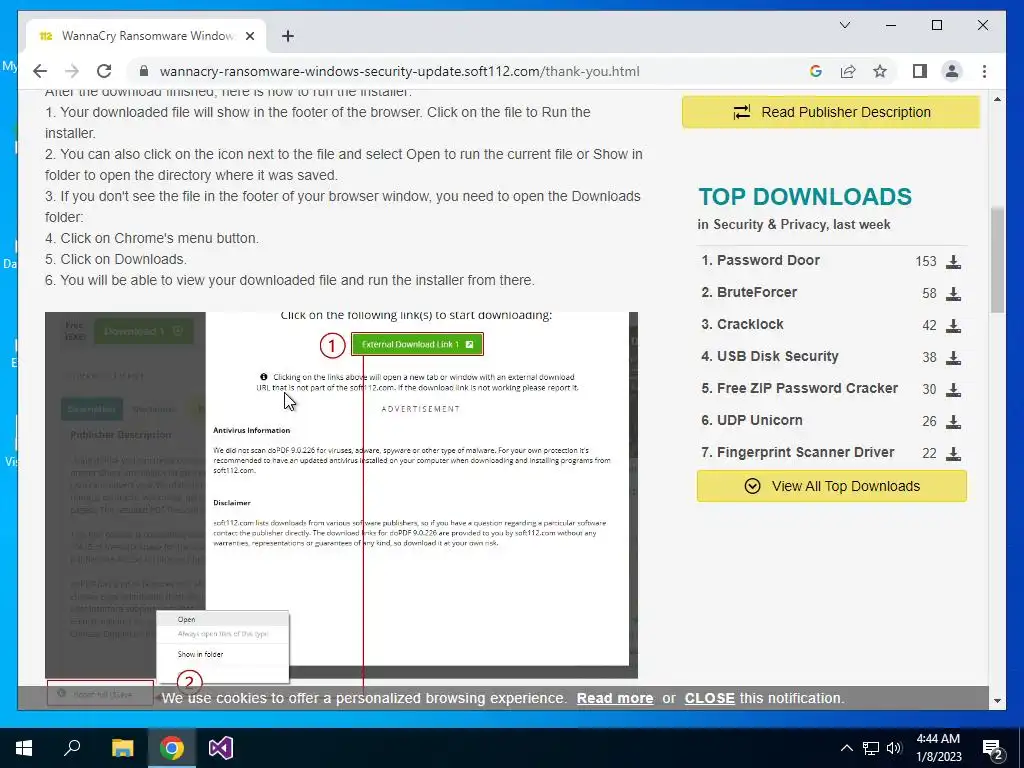
Task: Click Chrome icon in taskbar
Action: pos(172,748)
